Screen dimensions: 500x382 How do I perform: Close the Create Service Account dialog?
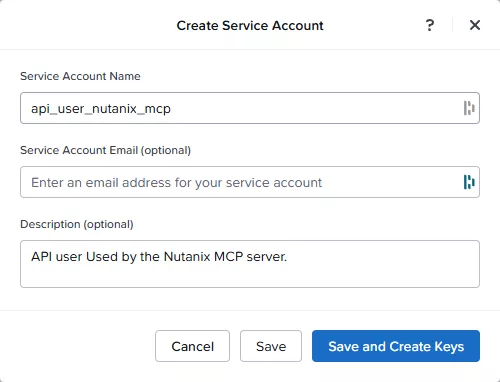click(x=475, y=25)
